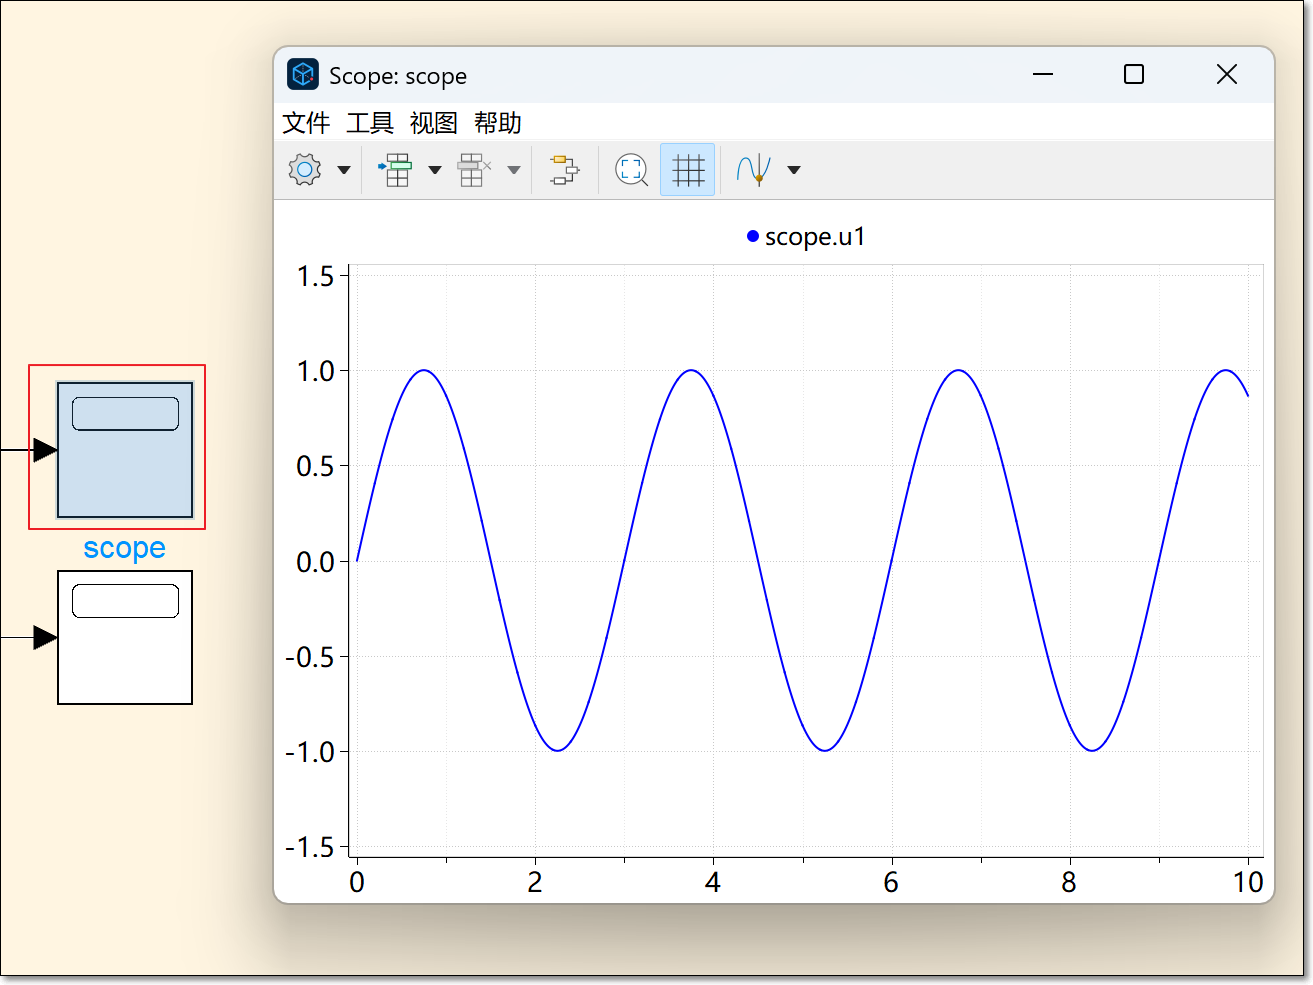Click the blue scope label text
The image size is (1313, 985).
(x=125, y=548)
